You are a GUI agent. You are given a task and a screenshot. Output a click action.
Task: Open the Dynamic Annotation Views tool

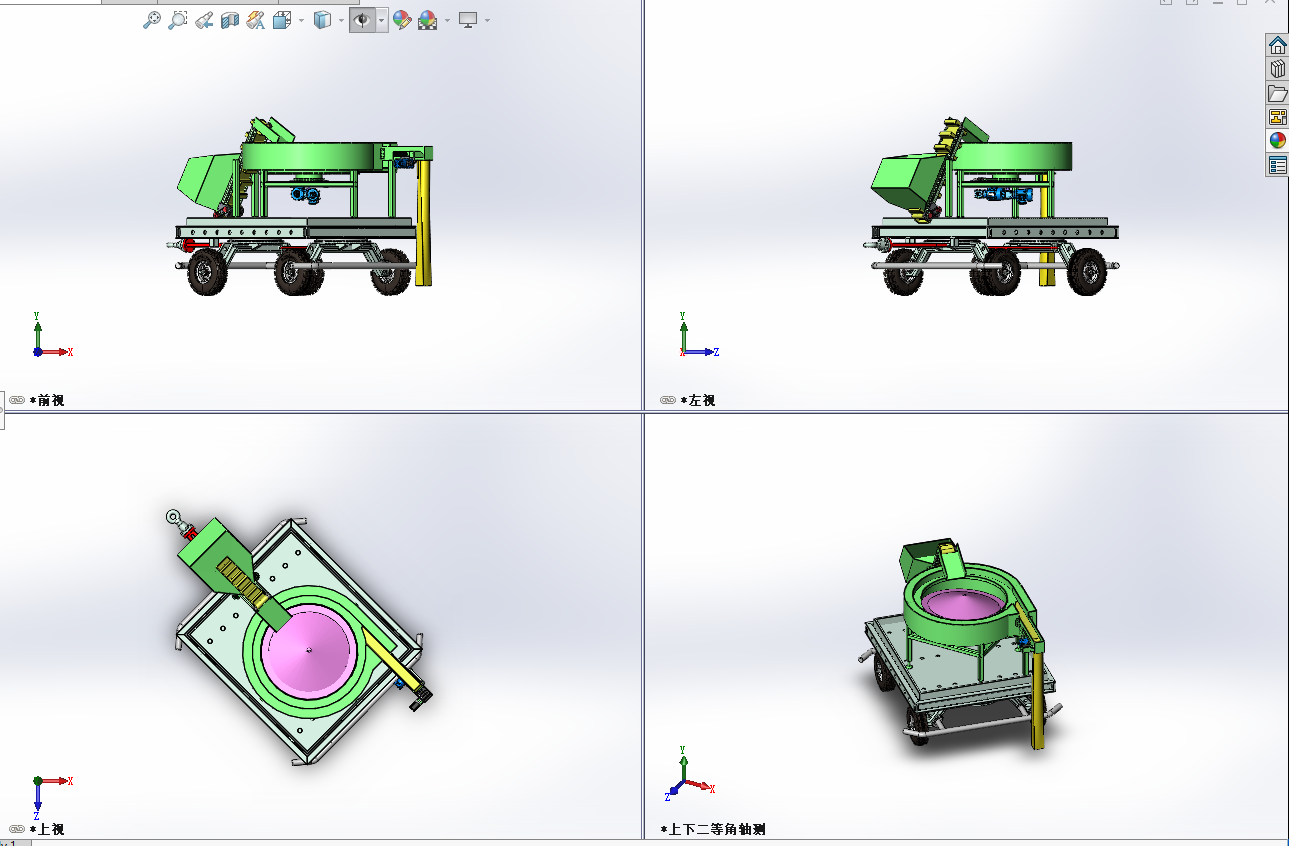pyautogui.click(x=256, y=20)
